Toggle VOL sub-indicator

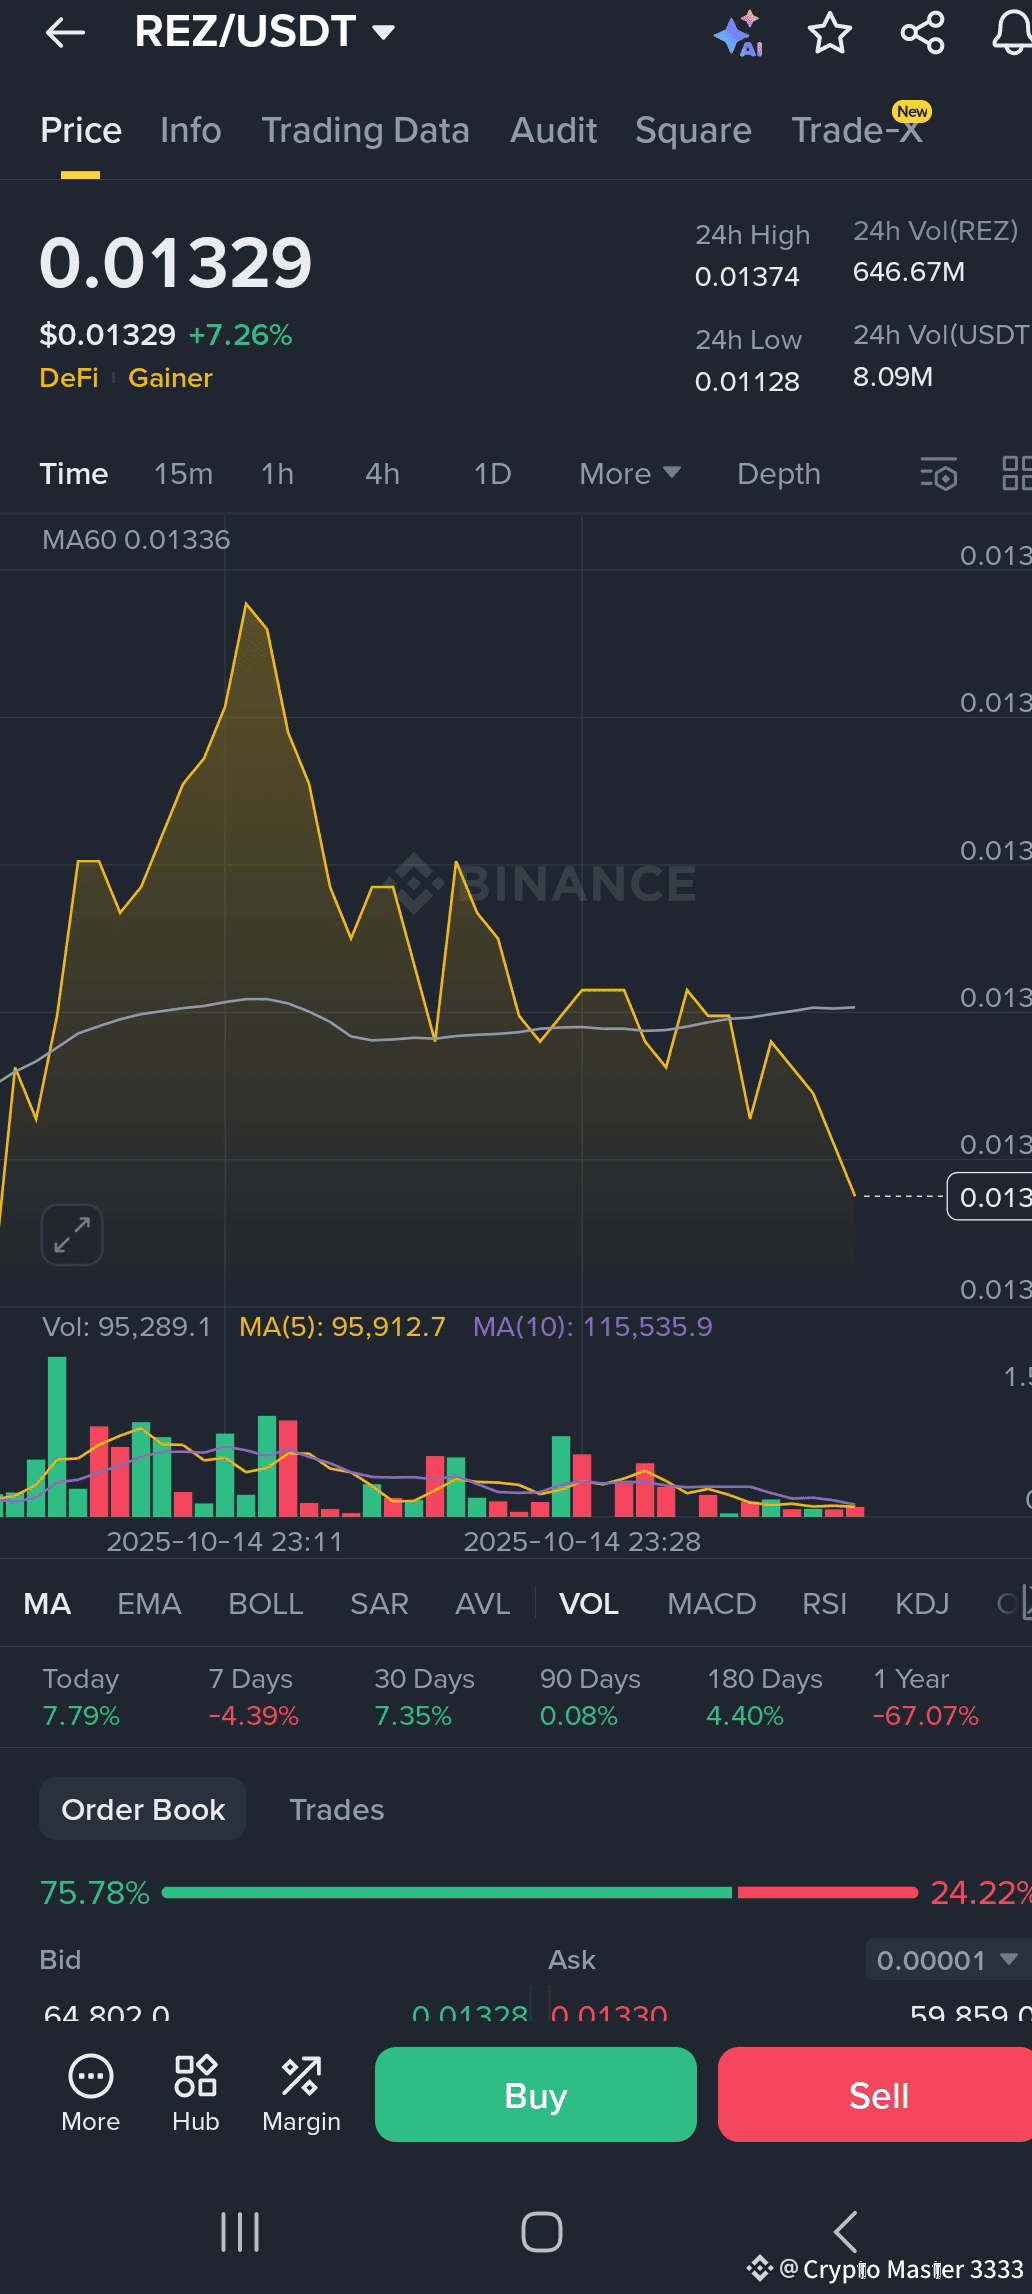tap(589, 1604)
